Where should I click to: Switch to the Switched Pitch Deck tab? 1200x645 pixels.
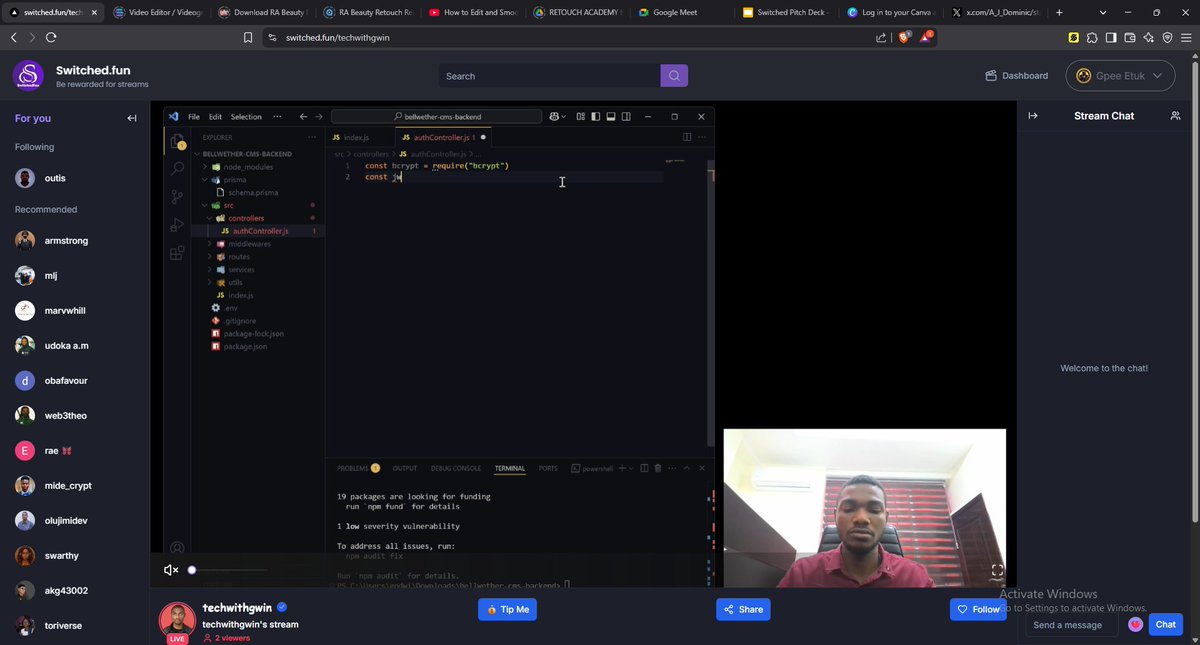click(x=786, y=12)
